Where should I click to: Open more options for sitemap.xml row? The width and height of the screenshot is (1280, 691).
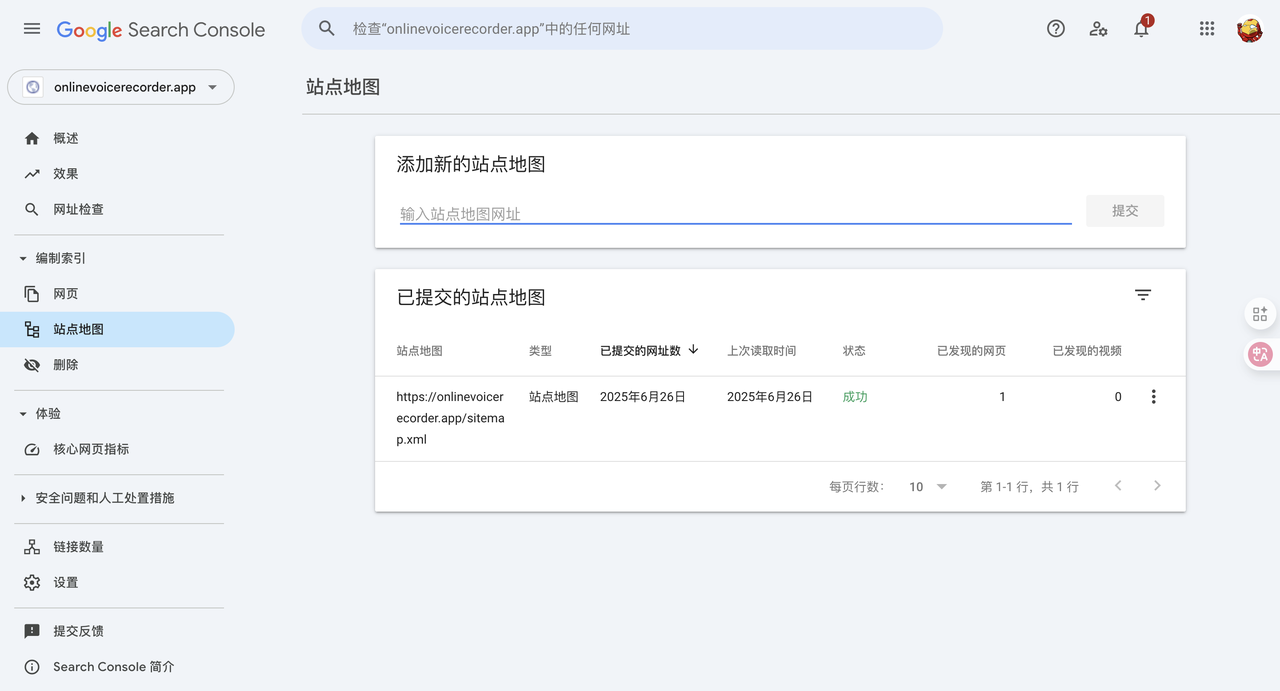(x=1153, y=397)
